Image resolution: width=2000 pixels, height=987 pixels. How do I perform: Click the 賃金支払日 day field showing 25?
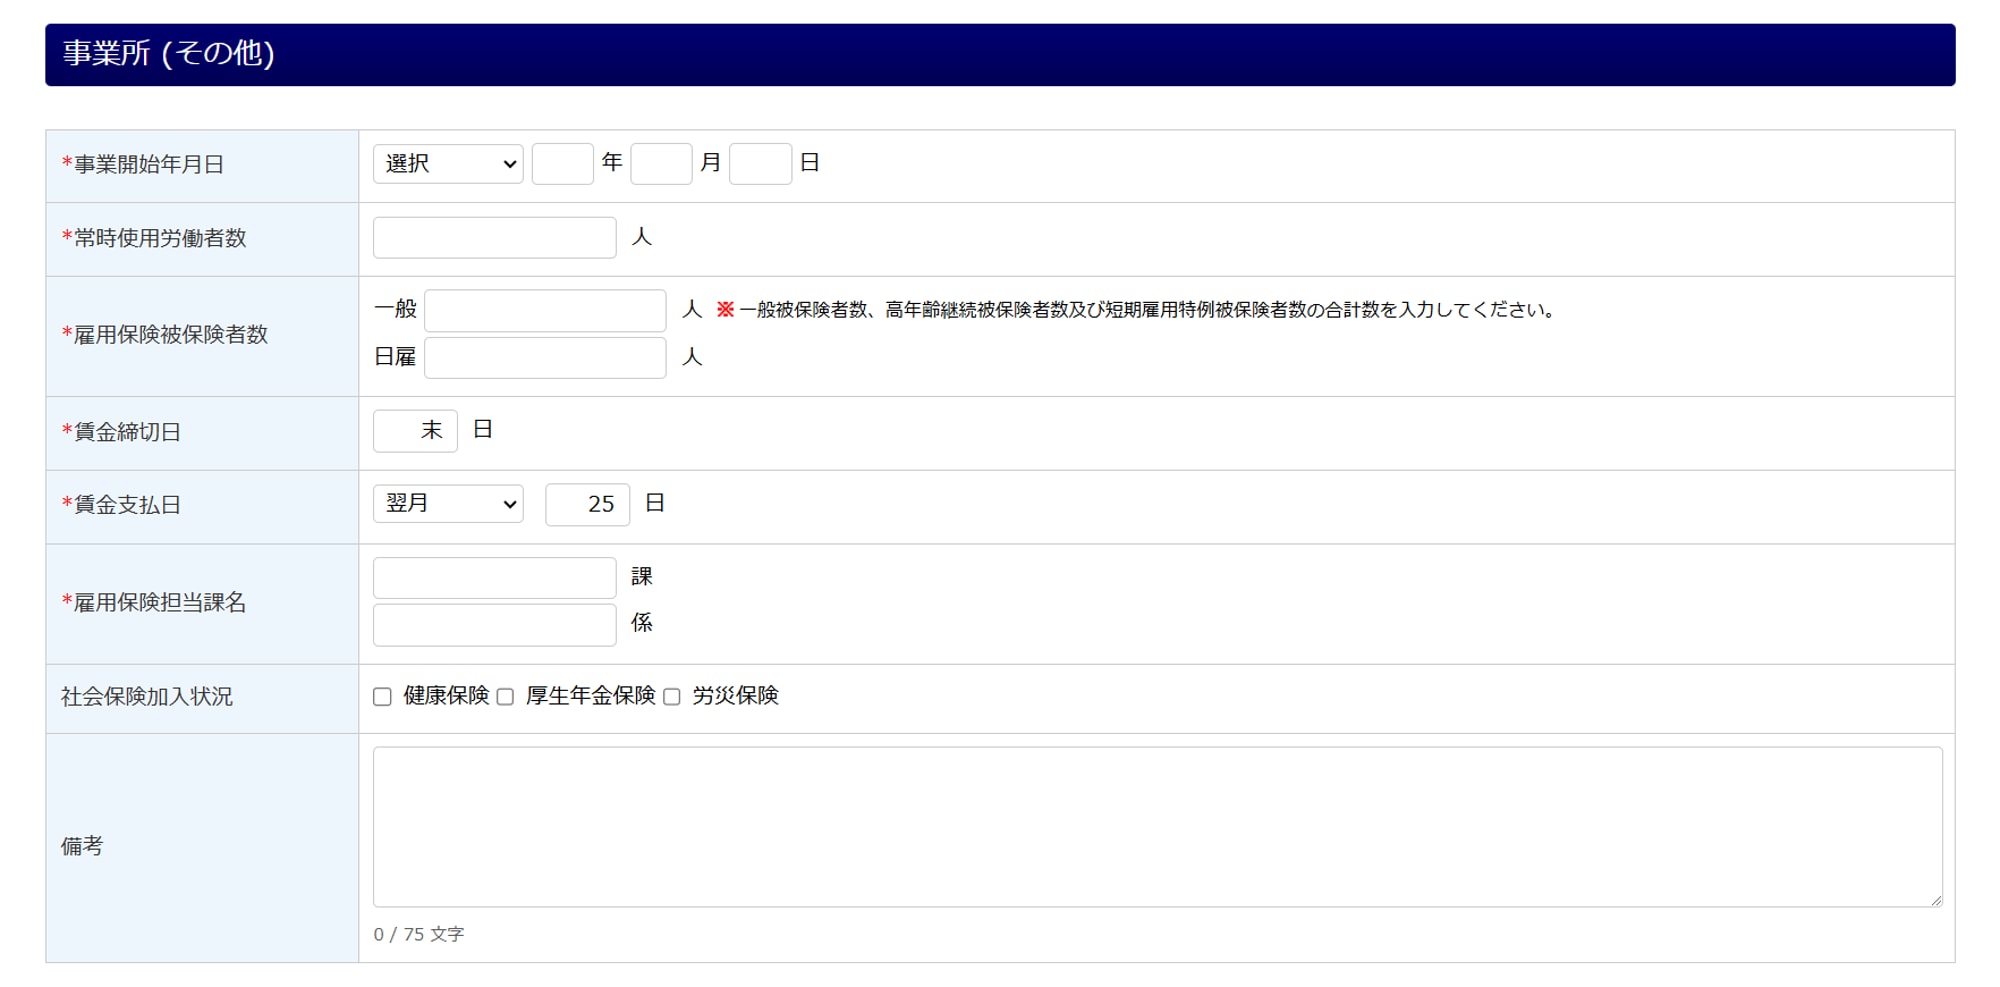click(x=588, y=505)
